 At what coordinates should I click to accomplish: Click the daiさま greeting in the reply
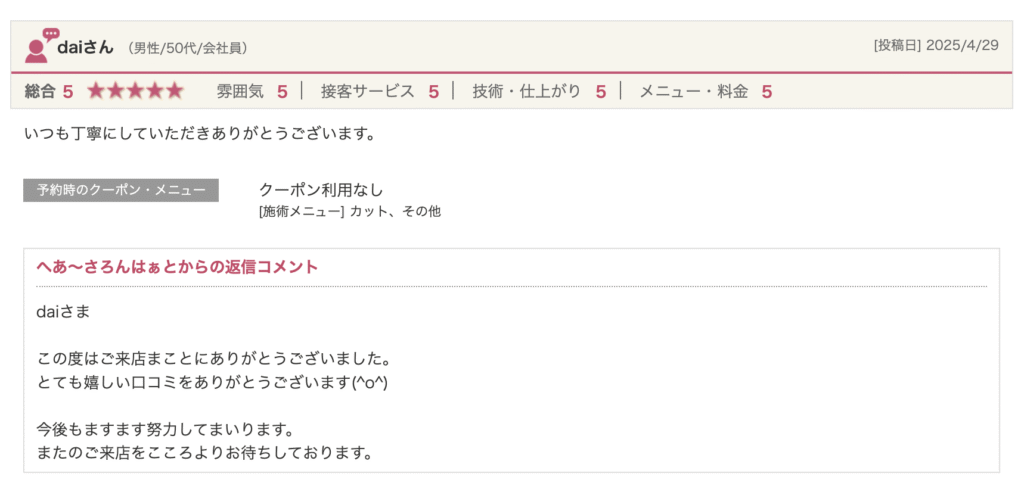(x=63, y=312)
